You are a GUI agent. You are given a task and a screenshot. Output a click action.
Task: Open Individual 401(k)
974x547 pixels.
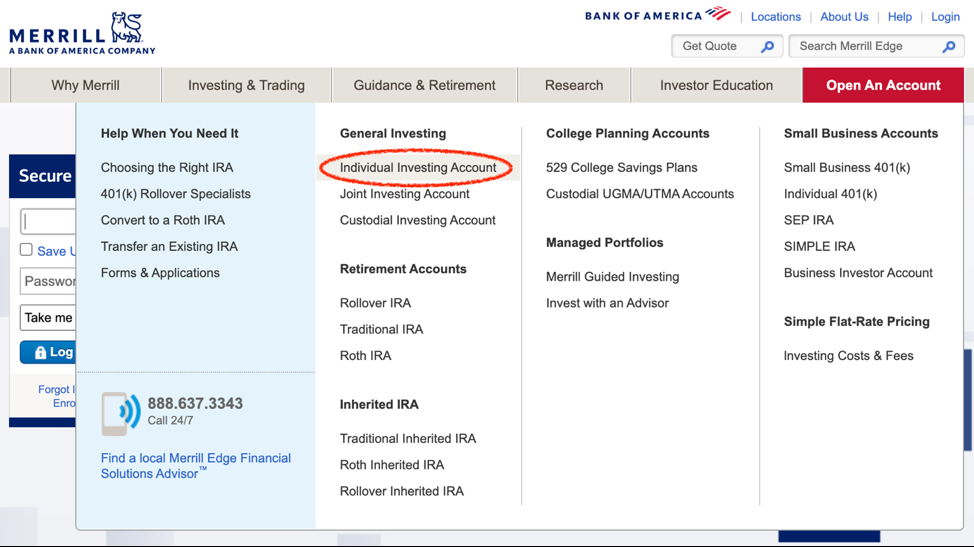831,194
